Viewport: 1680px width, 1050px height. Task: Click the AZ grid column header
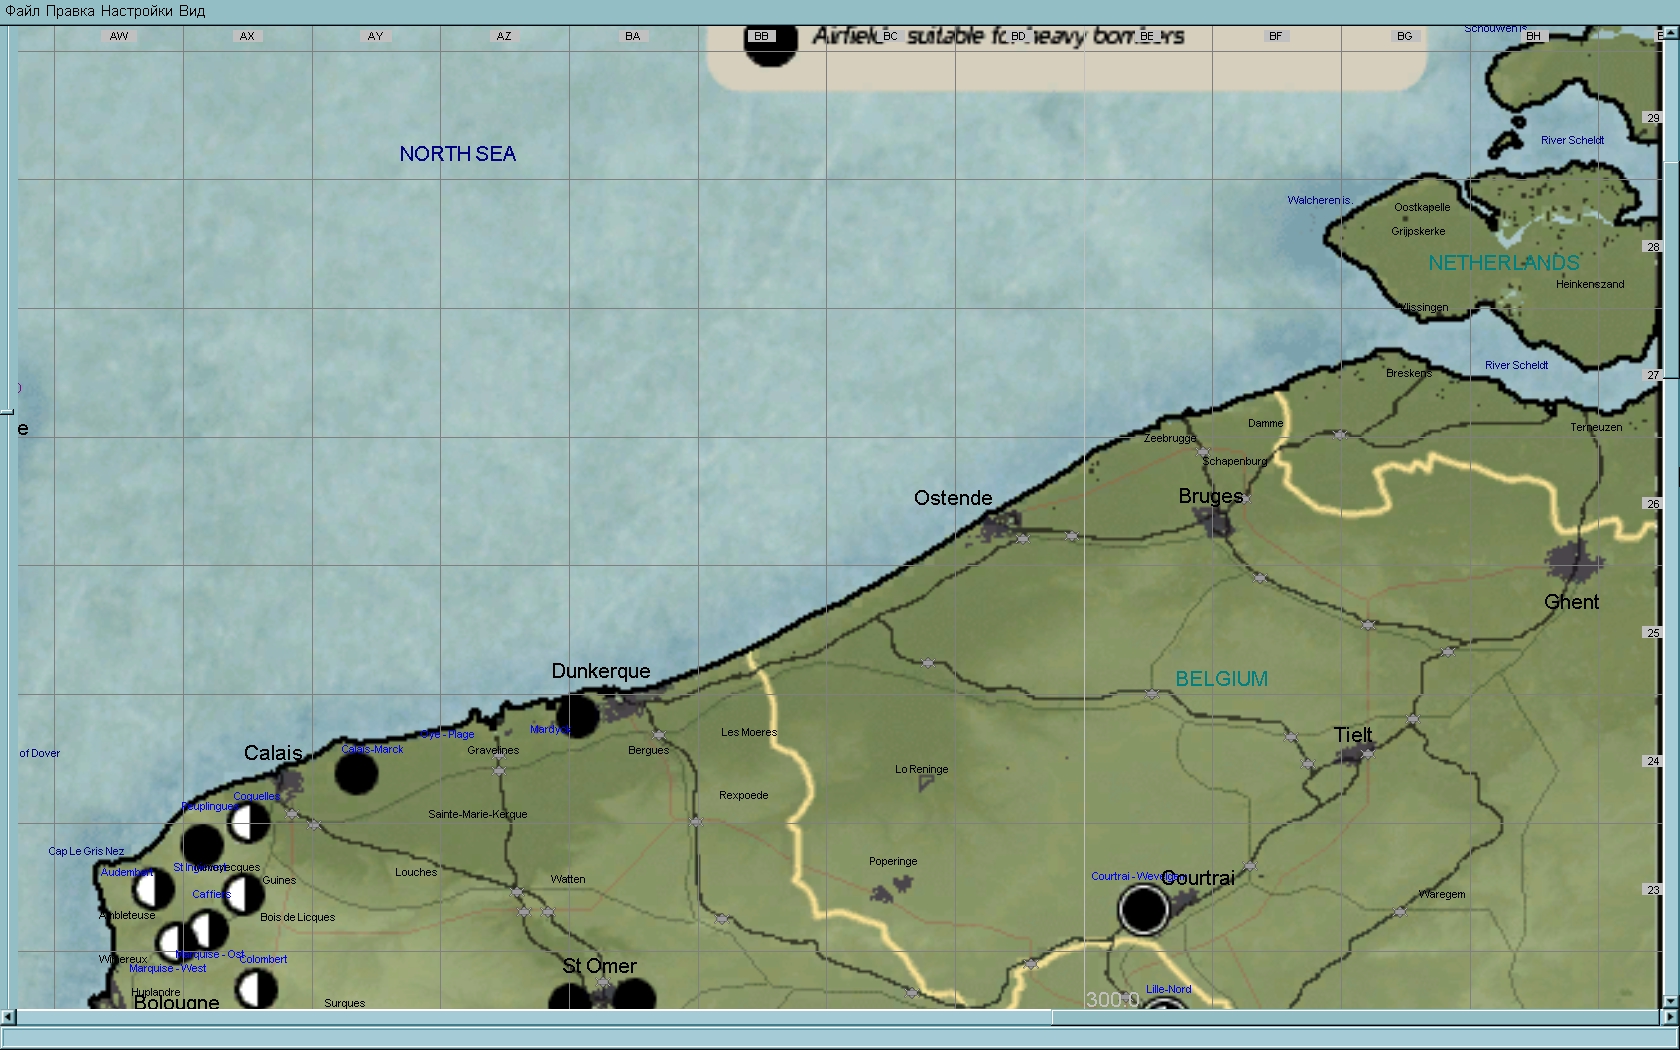(504, 36)
